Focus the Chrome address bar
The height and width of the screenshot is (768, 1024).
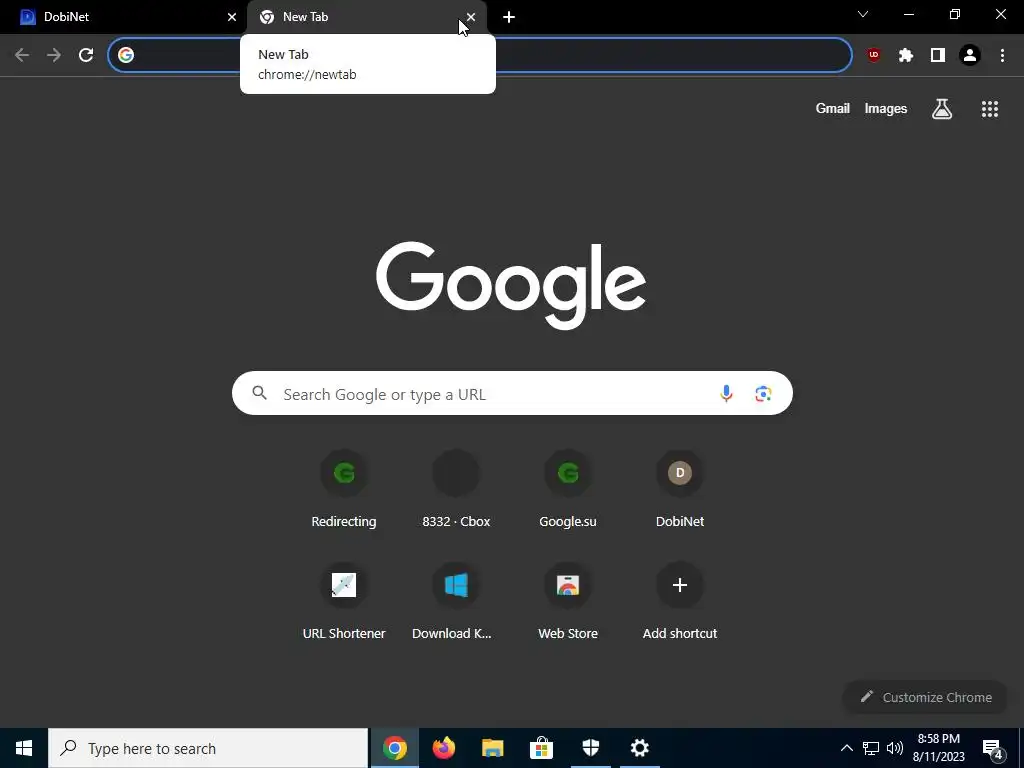click(480, 55)
